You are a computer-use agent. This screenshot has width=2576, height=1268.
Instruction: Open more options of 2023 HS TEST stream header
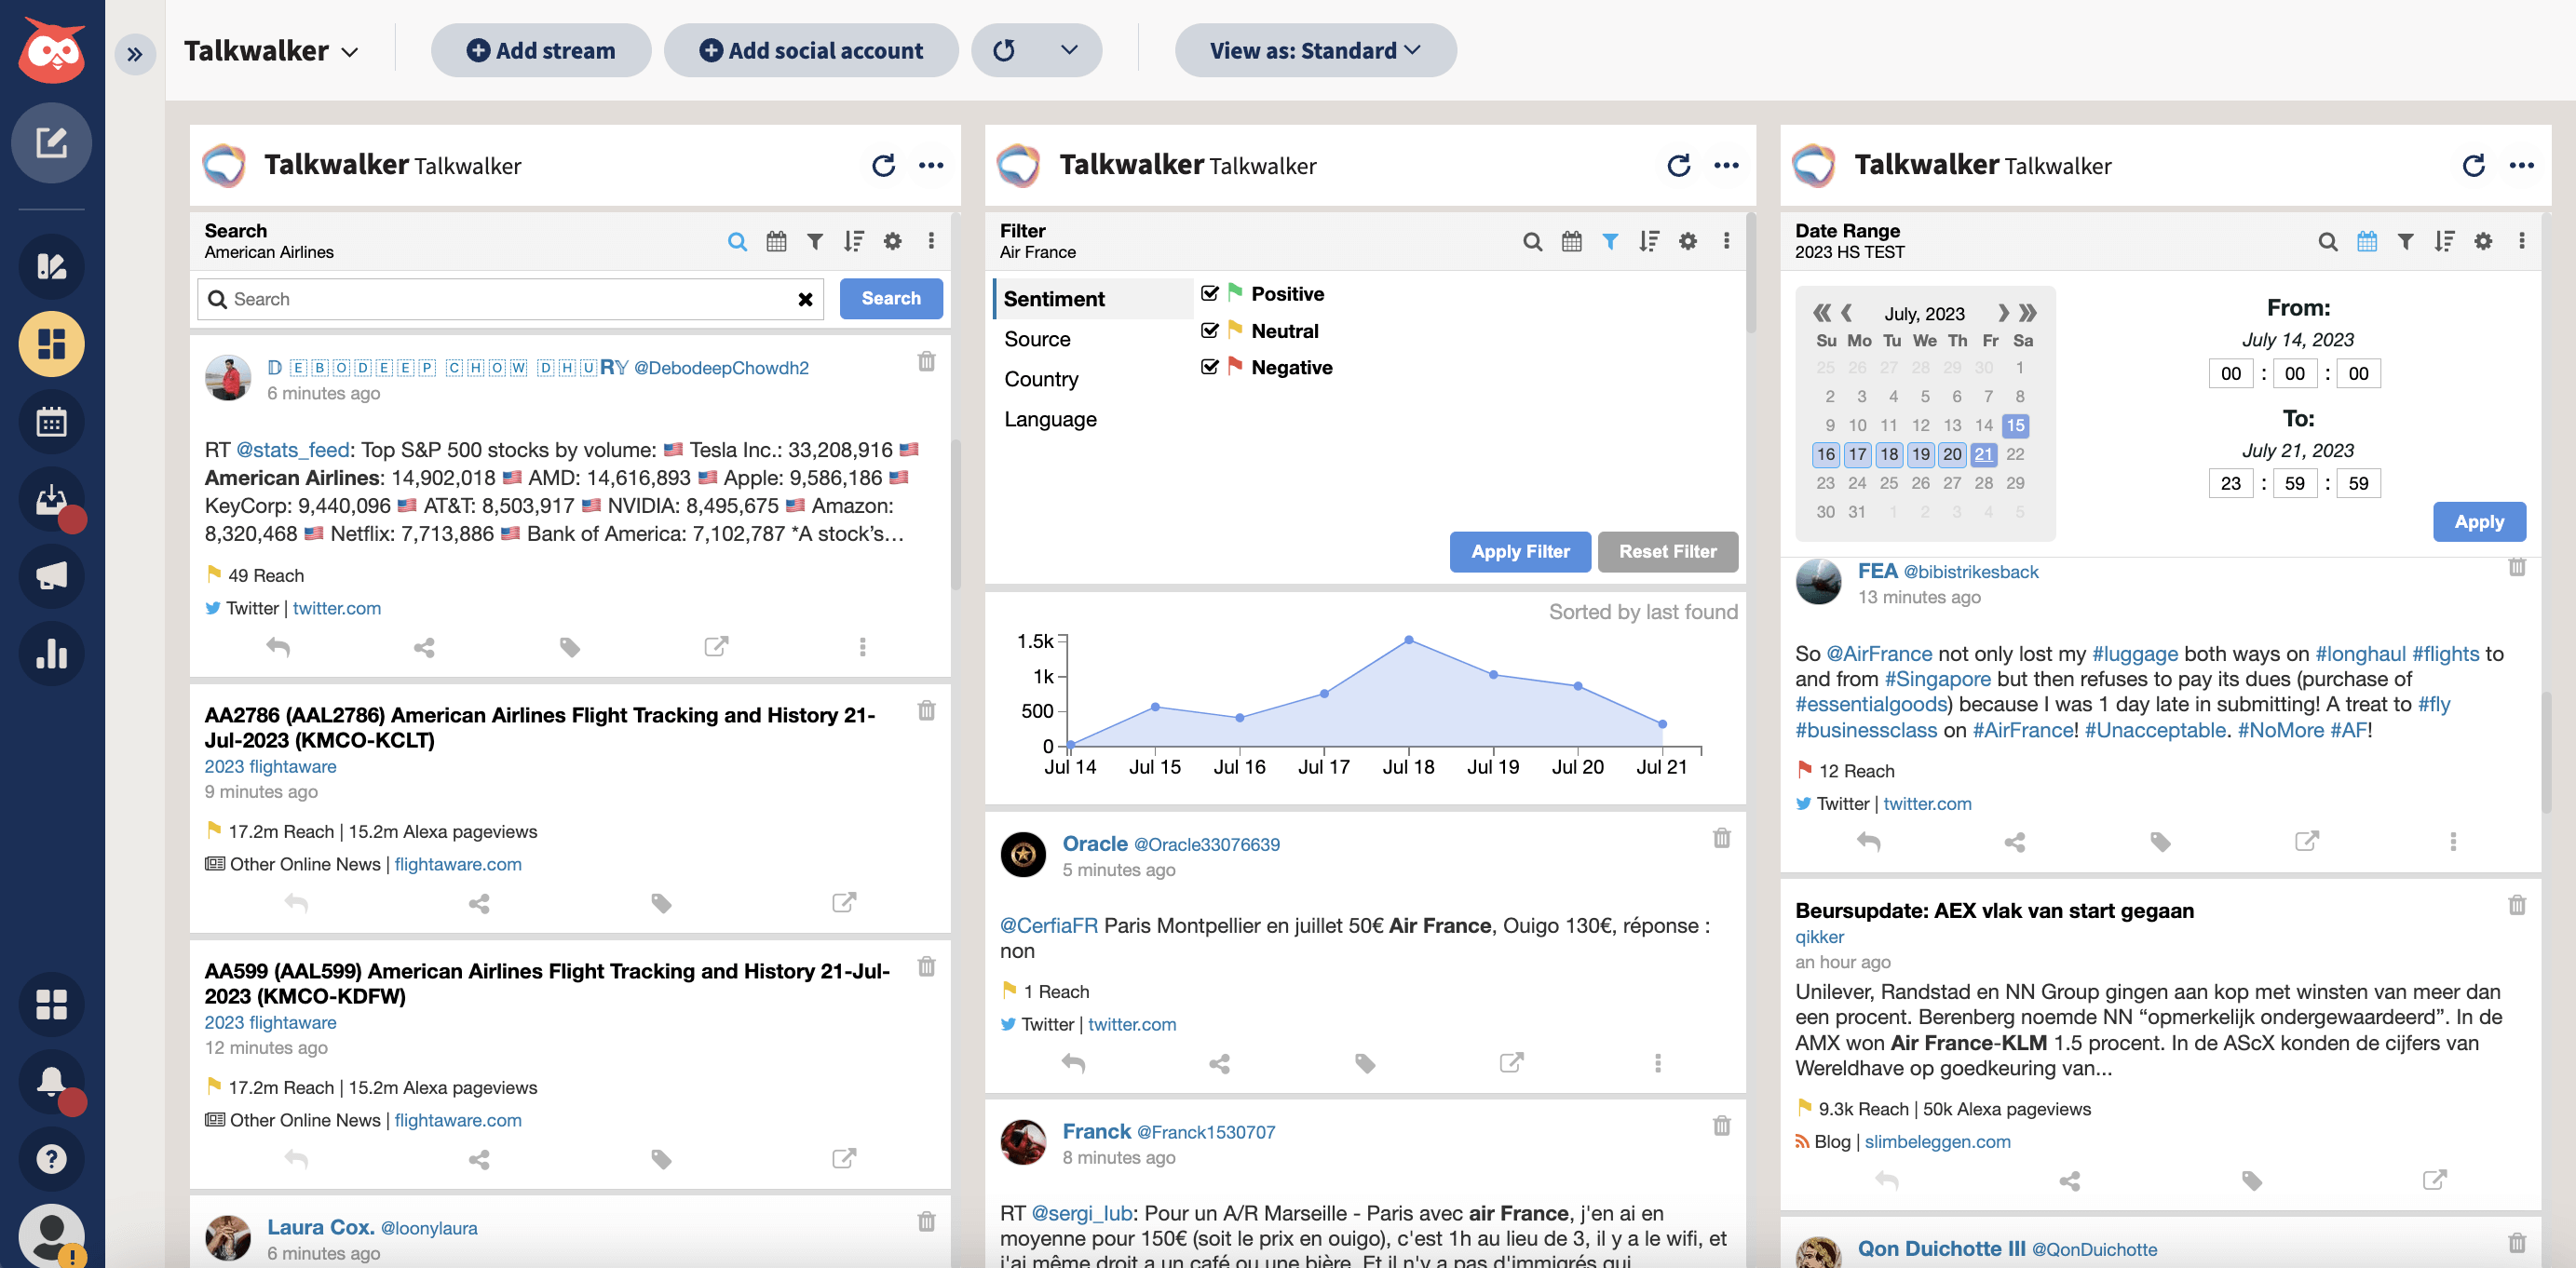coord(2521,165)
